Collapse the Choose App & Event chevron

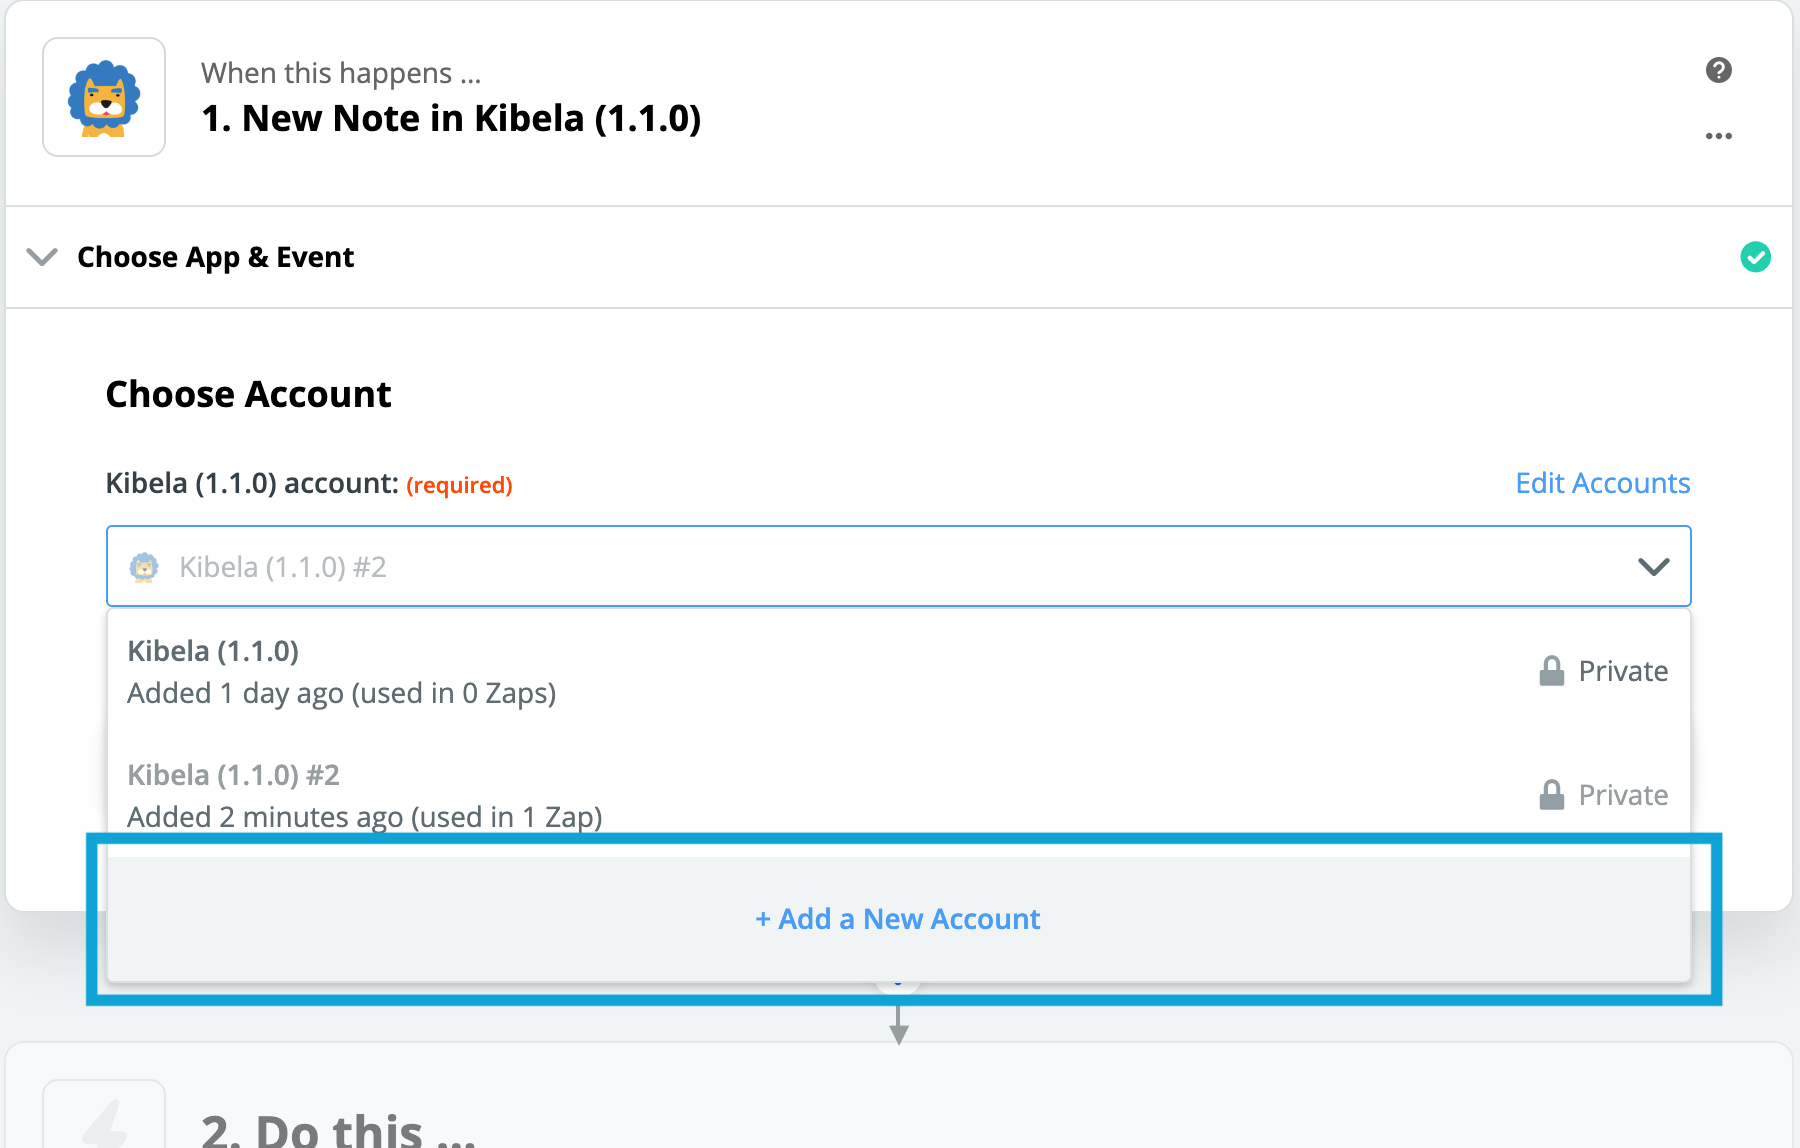coord(42,257)
